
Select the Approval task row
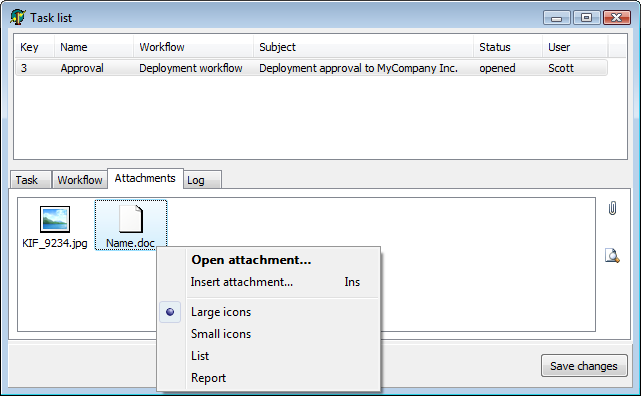click(x=311, y=68)
